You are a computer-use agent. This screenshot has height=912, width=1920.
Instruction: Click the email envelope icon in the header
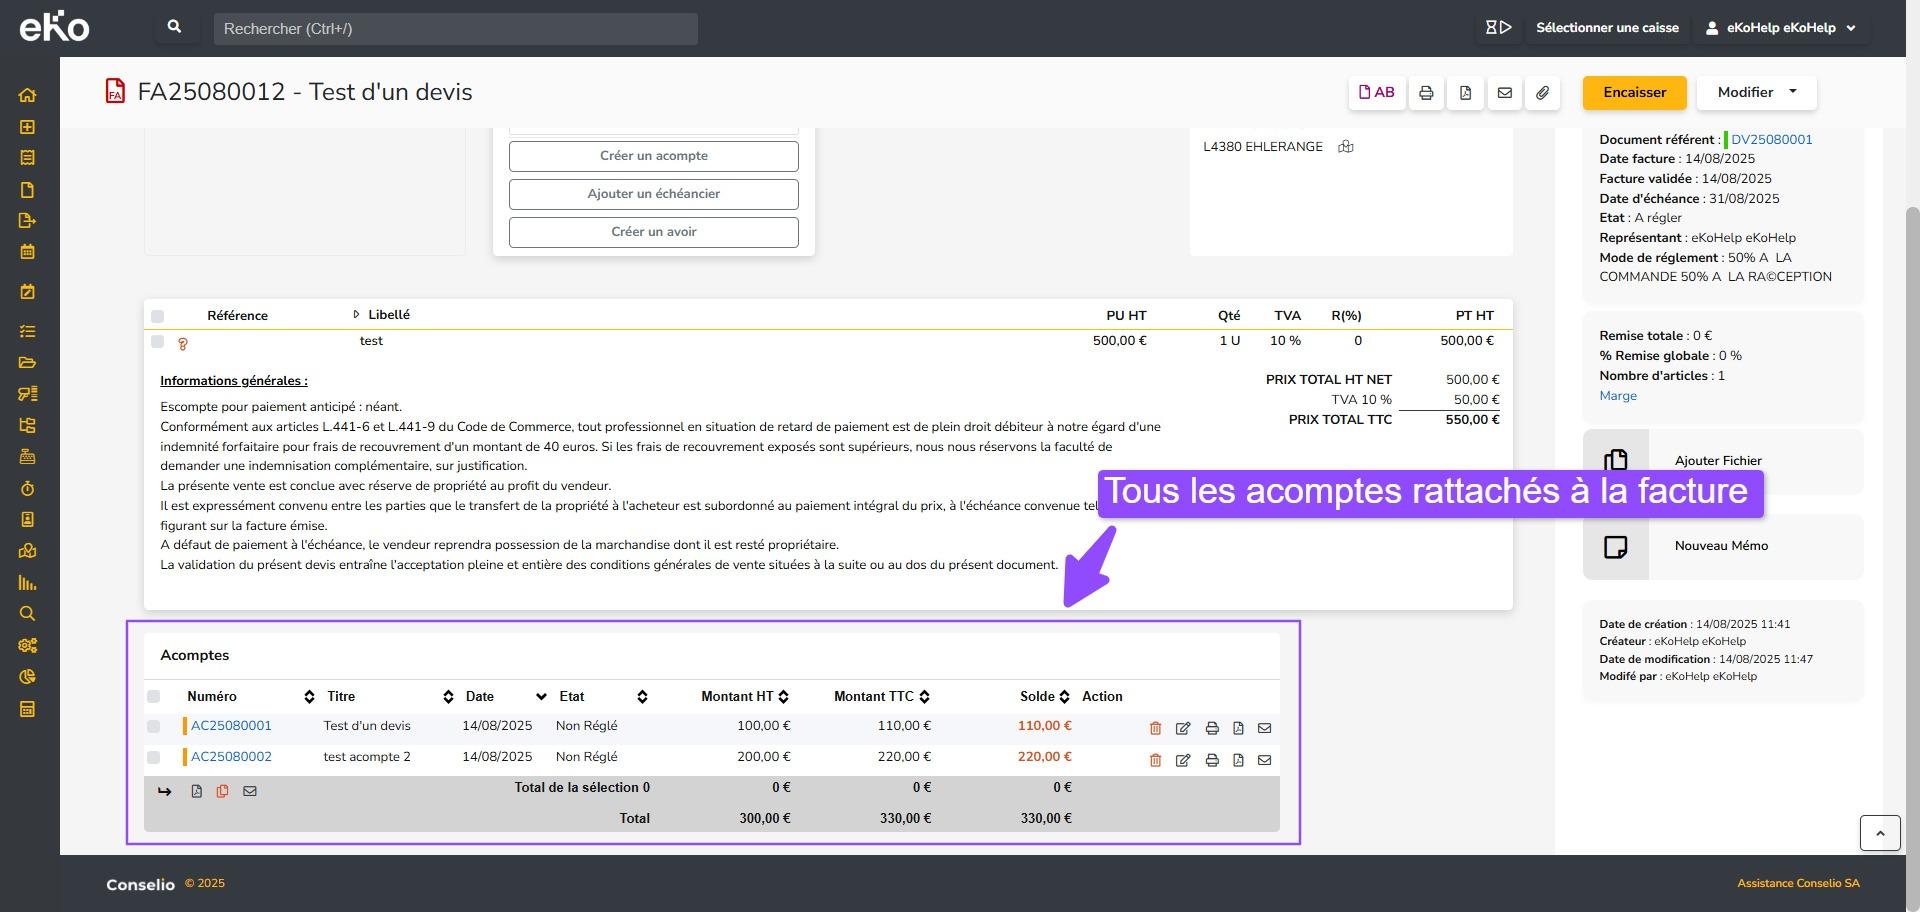click(1504, 93)
